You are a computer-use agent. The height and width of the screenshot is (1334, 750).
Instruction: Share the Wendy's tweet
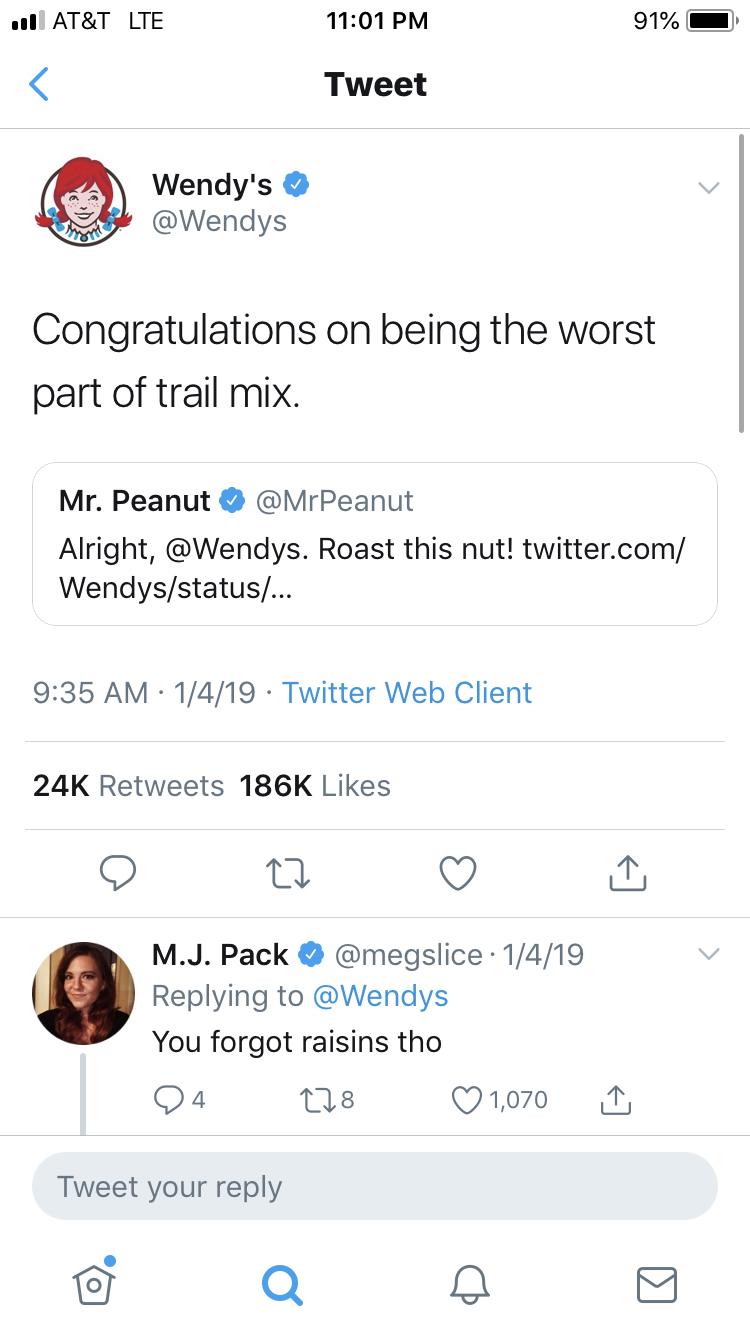click(628, 874)
